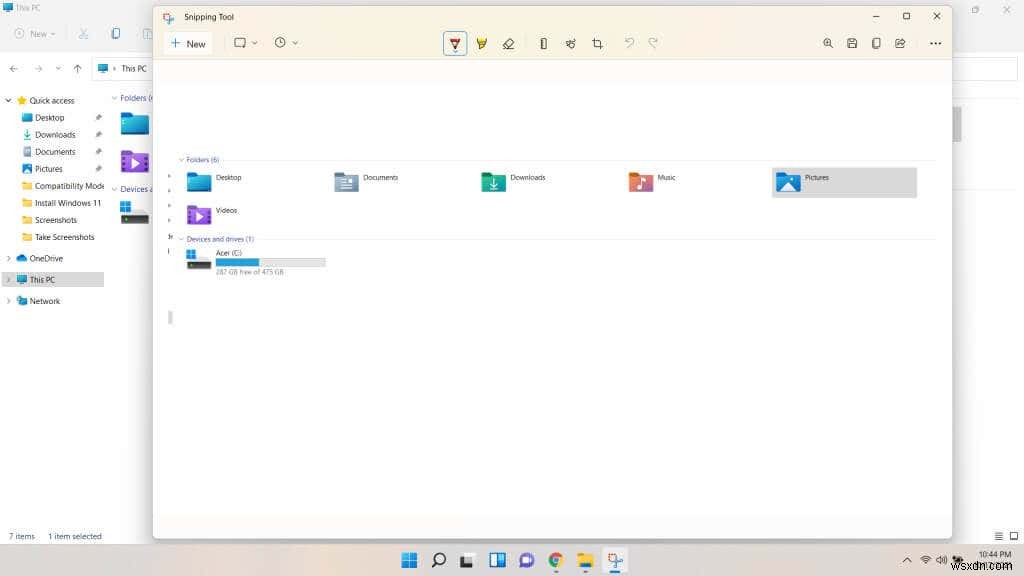
Task: Open the image crop tool
Action: click(x=597, y=43)
